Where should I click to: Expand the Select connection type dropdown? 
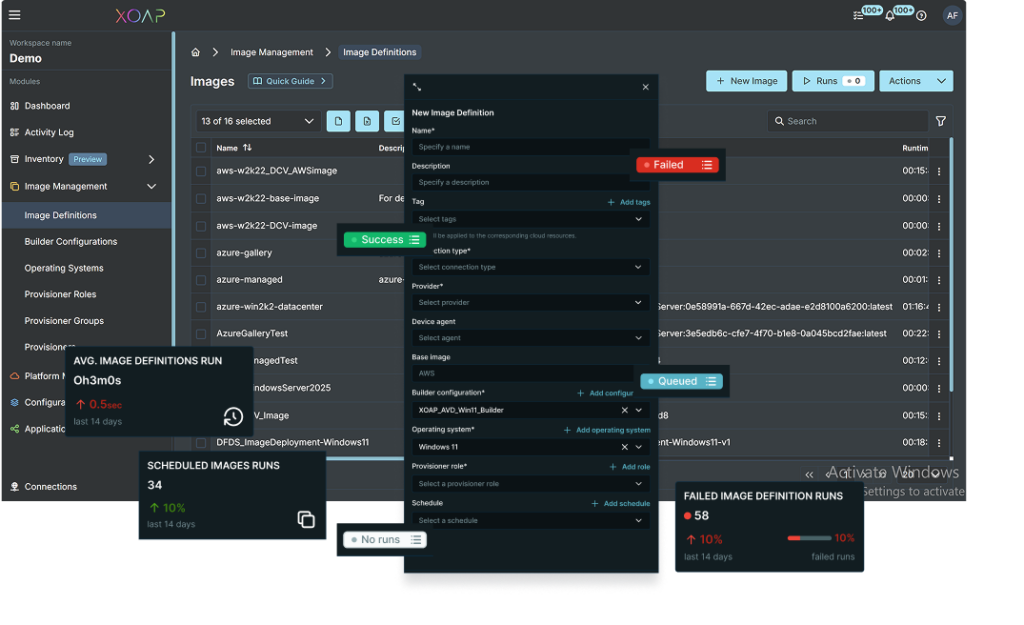pyautogui.click(x=531, y=267)
